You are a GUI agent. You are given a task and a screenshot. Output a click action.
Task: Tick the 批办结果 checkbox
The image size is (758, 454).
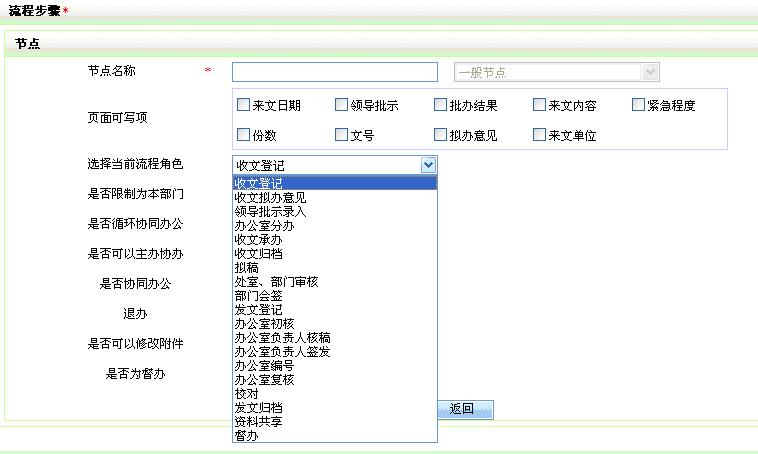440,104
